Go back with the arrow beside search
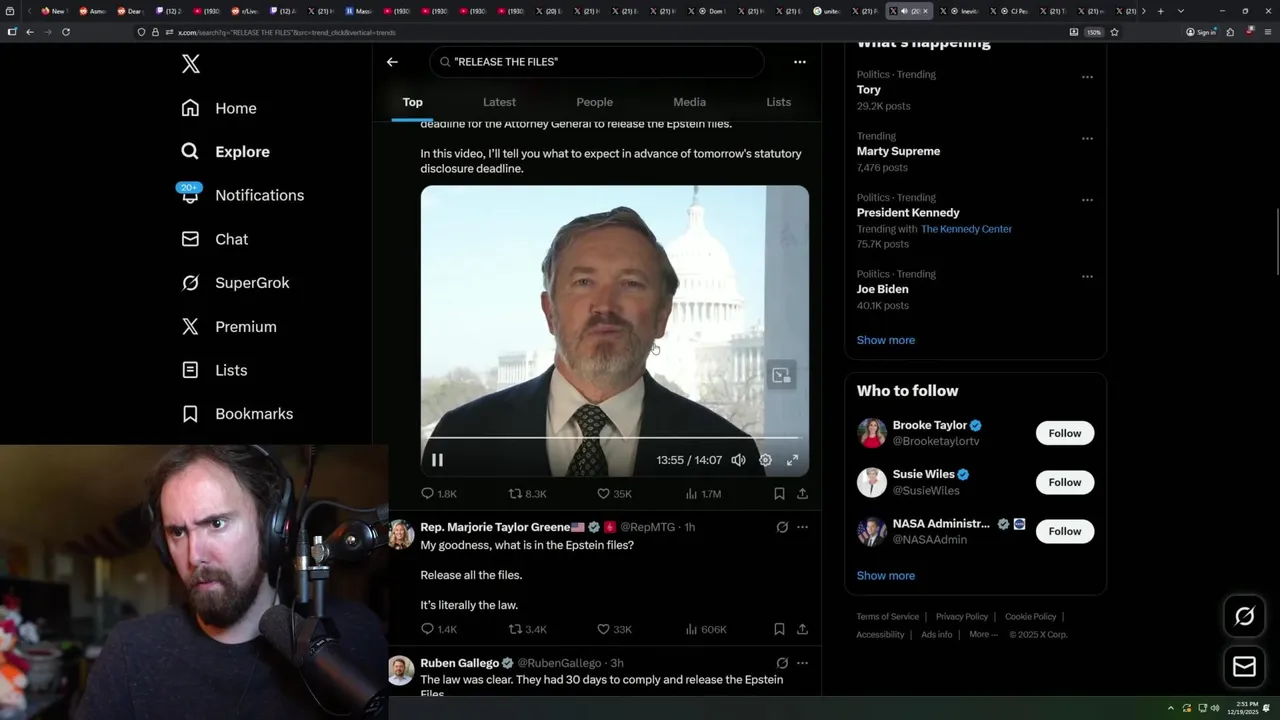 pyautogui.click(x=392, y=62)
